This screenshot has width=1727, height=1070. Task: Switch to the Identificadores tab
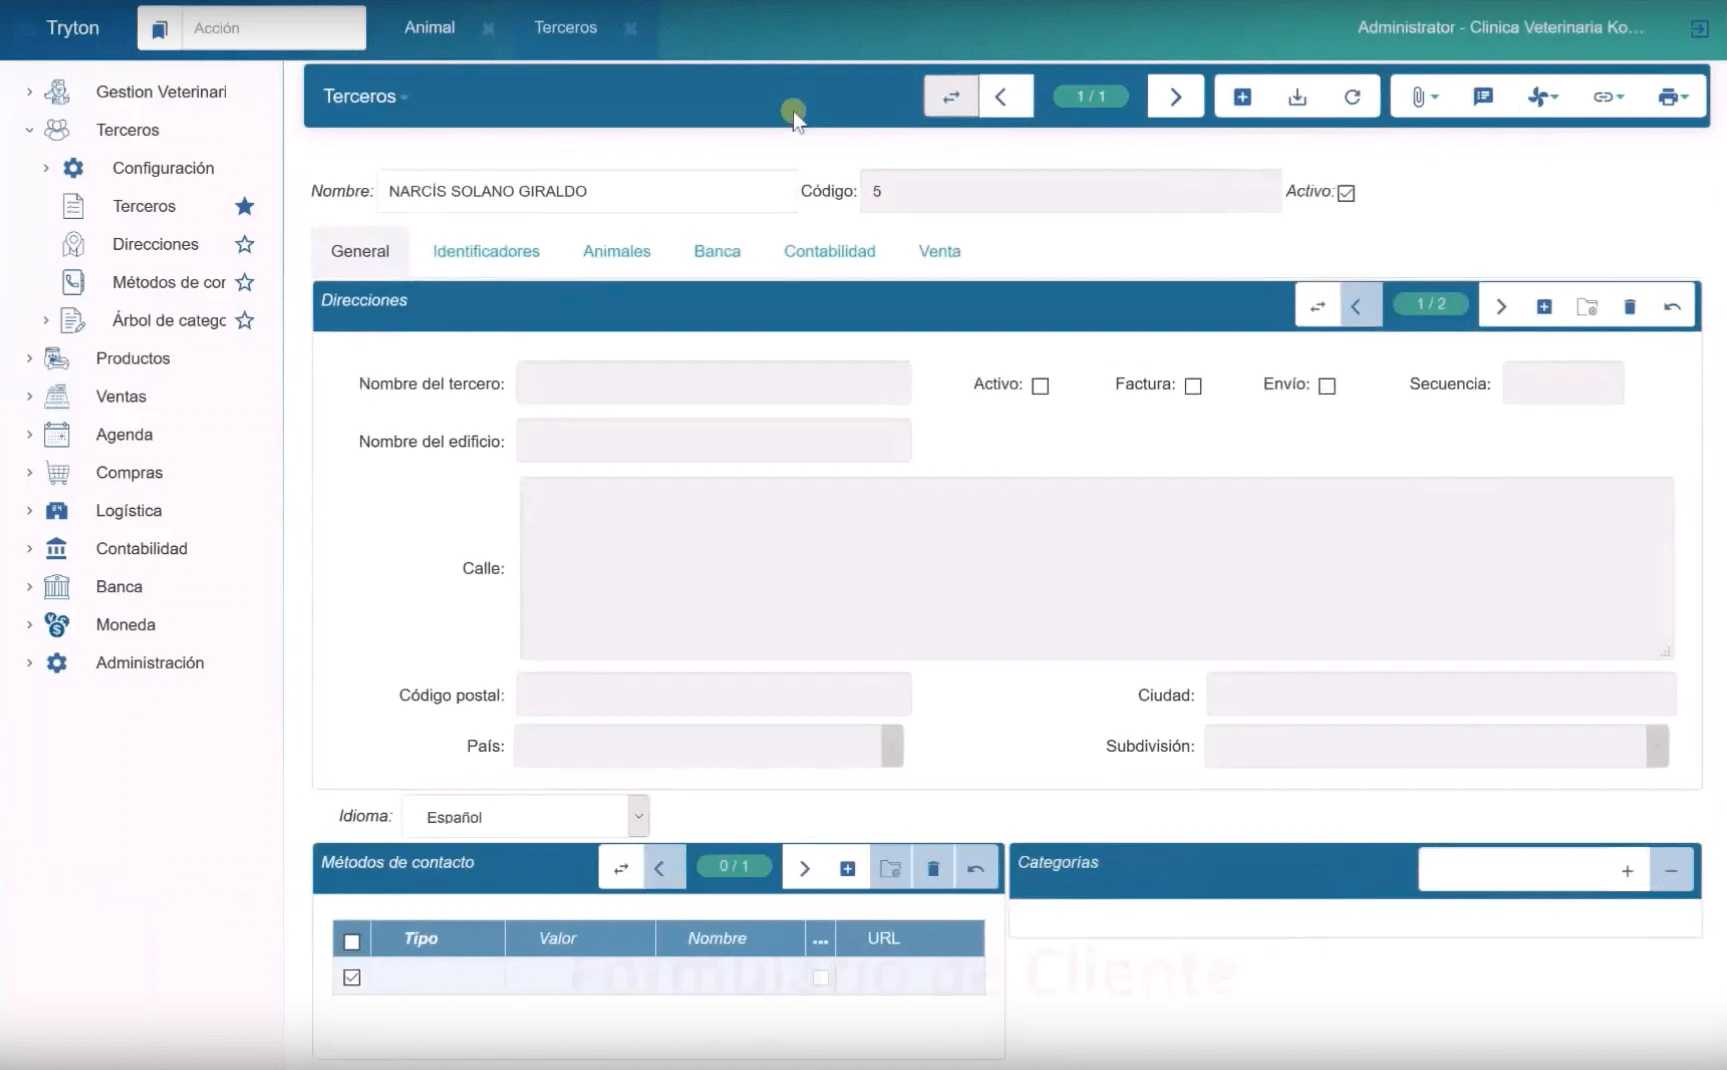[x=486, y=251]
